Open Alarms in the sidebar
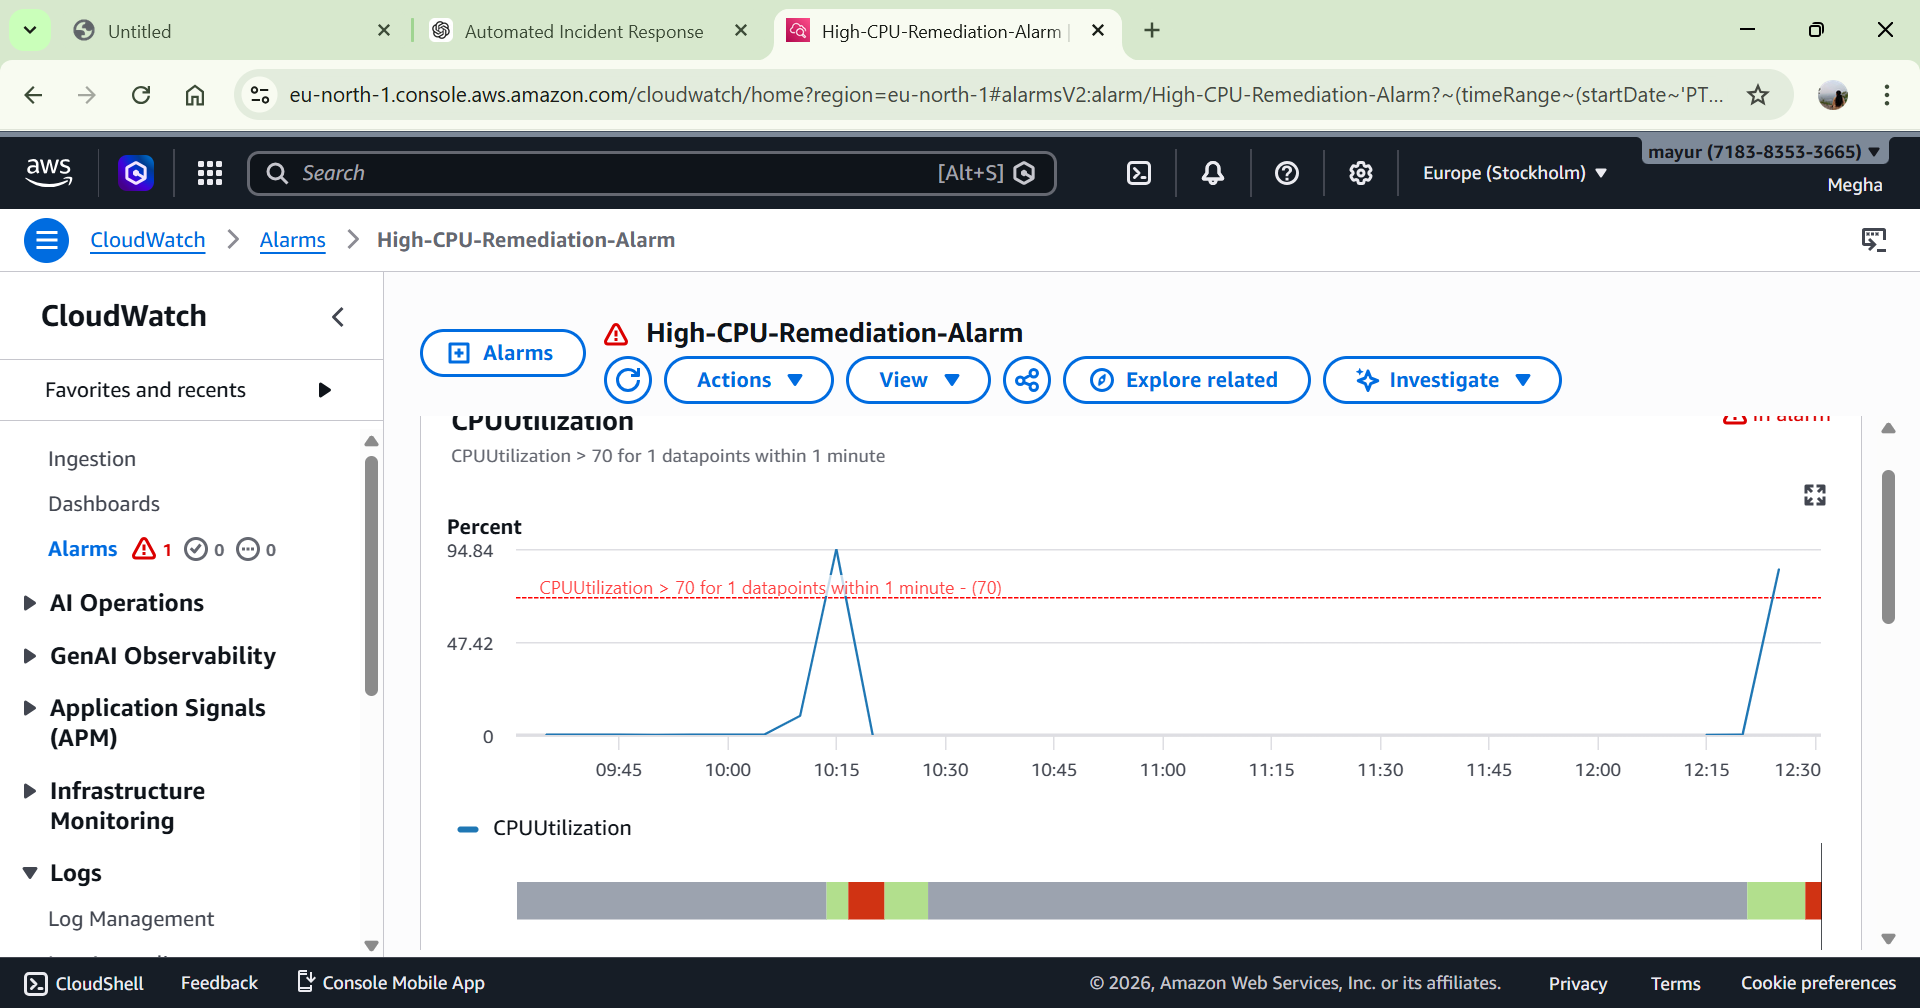This screenshot has width=1920, height=1008. tap(83, 549)
